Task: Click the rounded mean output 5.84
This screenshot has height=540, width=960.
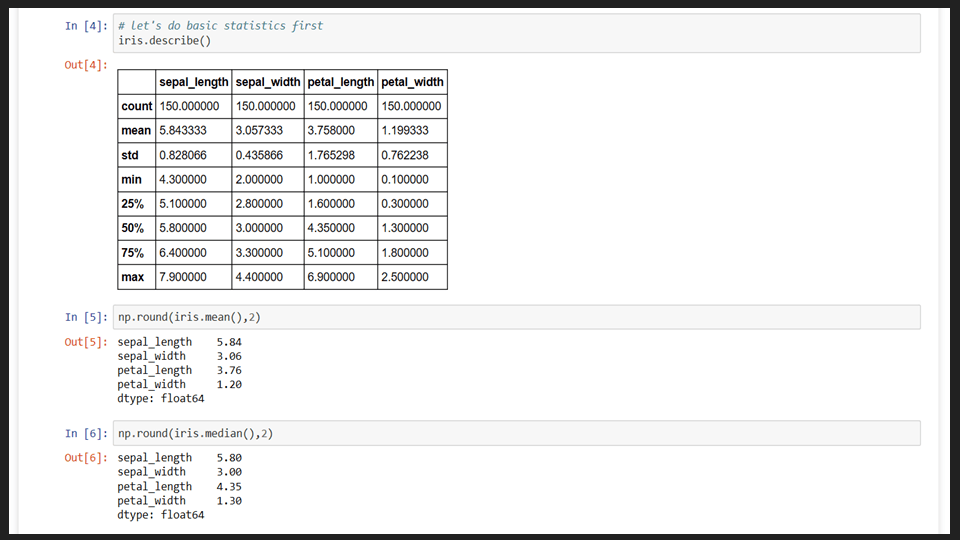Action: tap(229, 342)
